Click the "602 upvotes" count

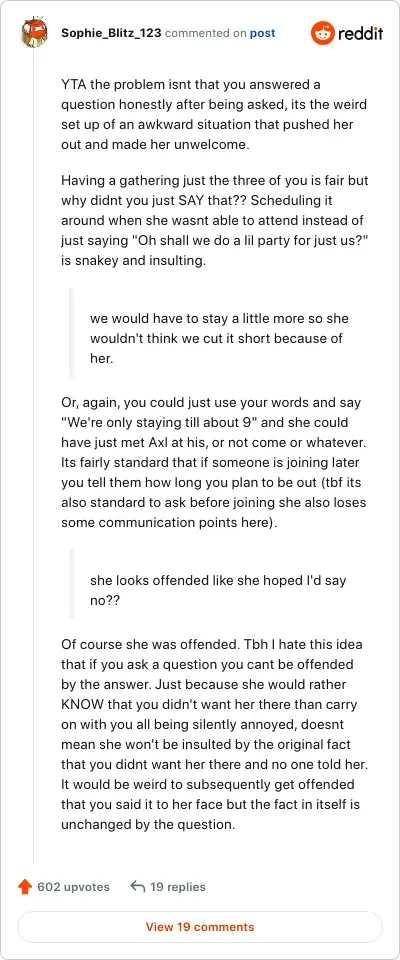pyautogui.click(x=74, y=887)
